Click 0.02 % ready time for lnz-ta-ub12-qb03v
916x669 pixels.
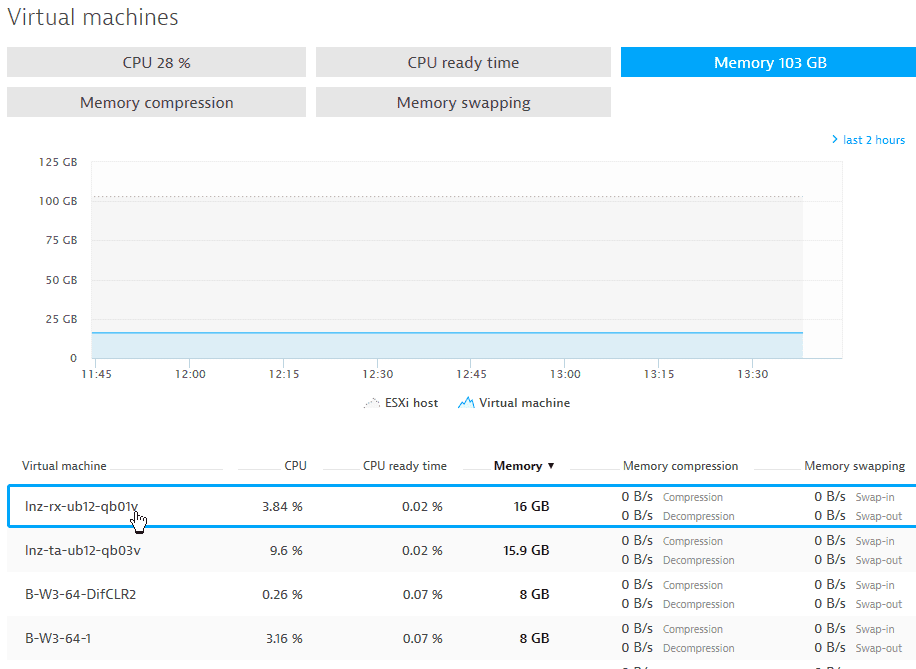click(x=422, y=550)
